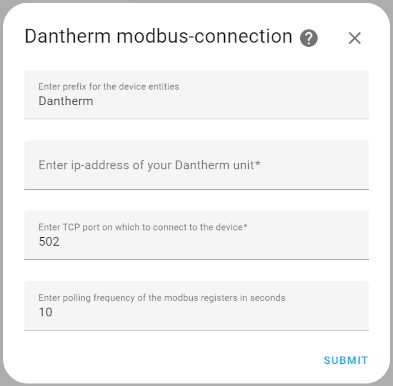Click the "Dantherm" prefix value text

point(66,101)
